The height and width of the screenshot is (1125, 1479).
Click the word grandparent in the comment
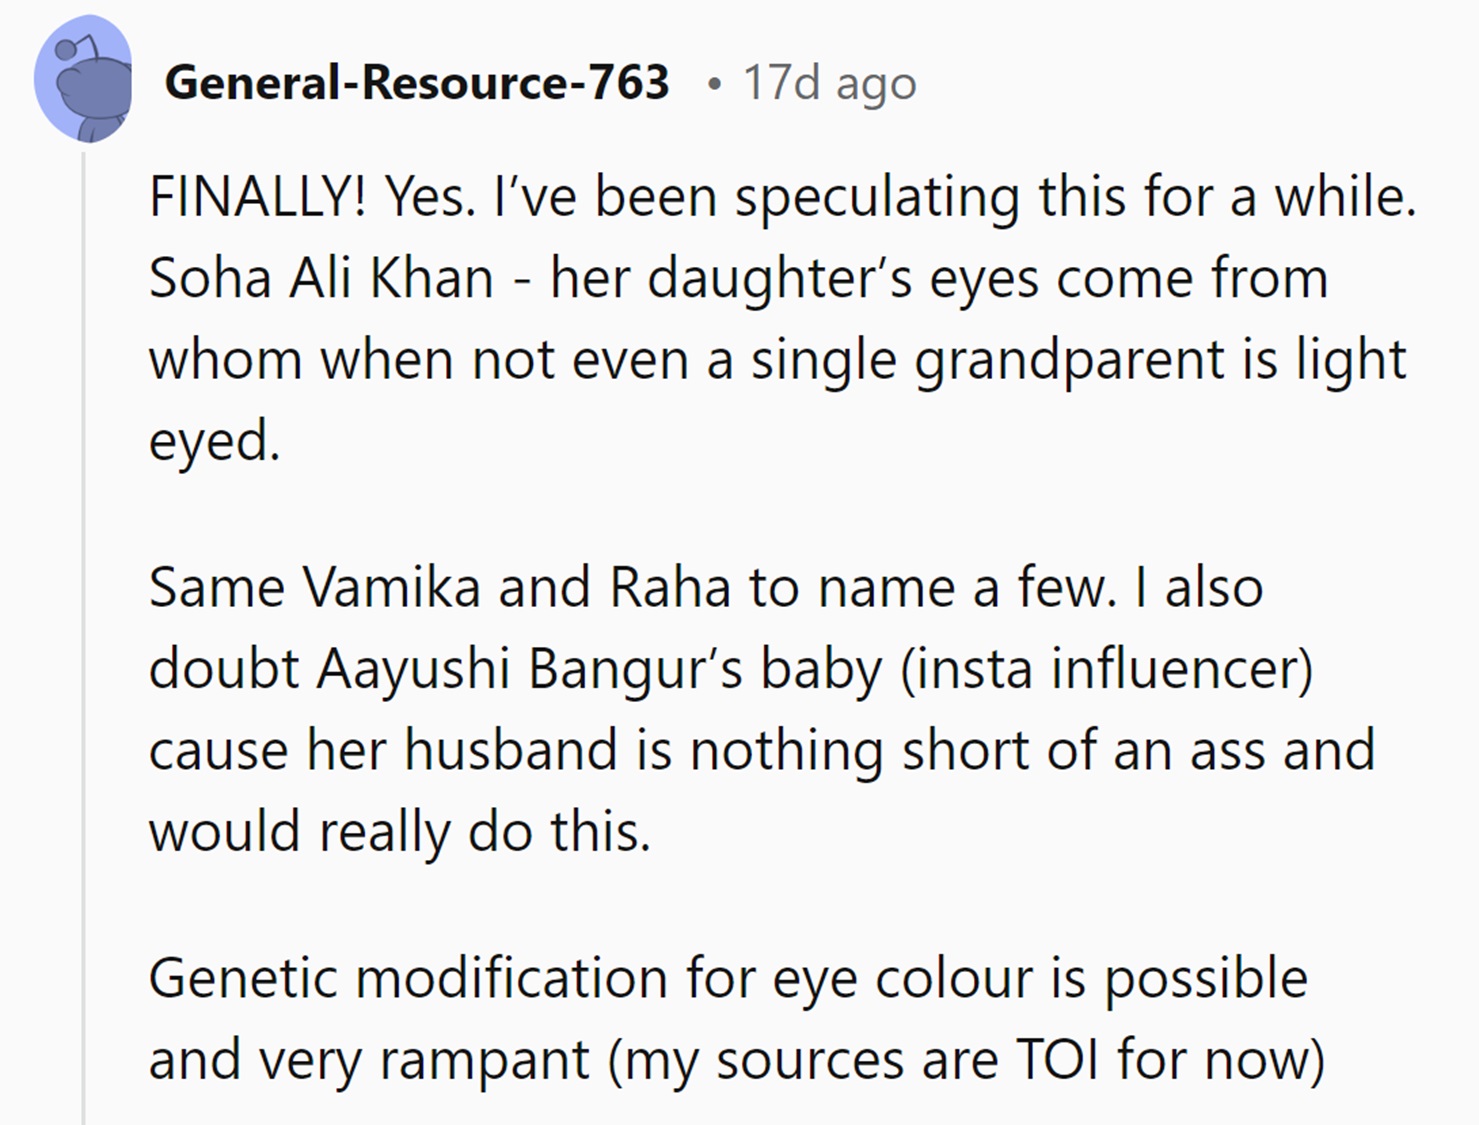[x=1069, y=360]
